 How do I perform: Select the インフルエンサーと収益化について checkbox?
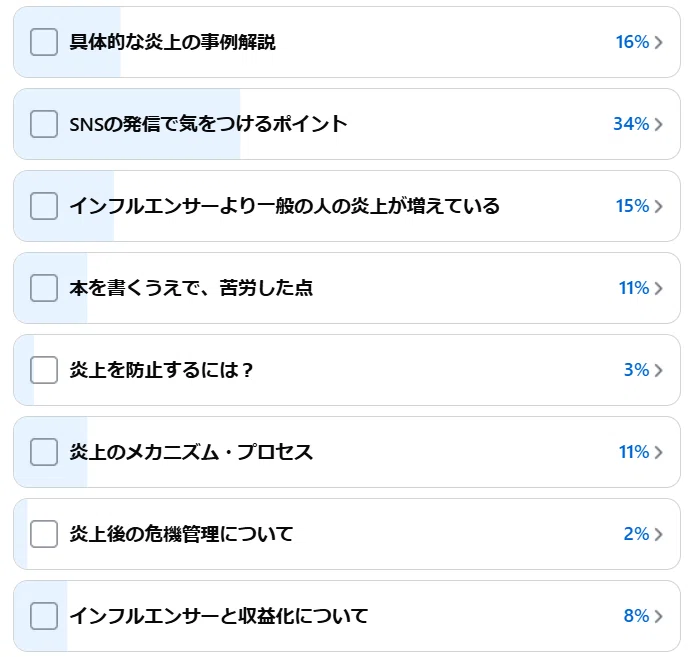coord(44,616)
